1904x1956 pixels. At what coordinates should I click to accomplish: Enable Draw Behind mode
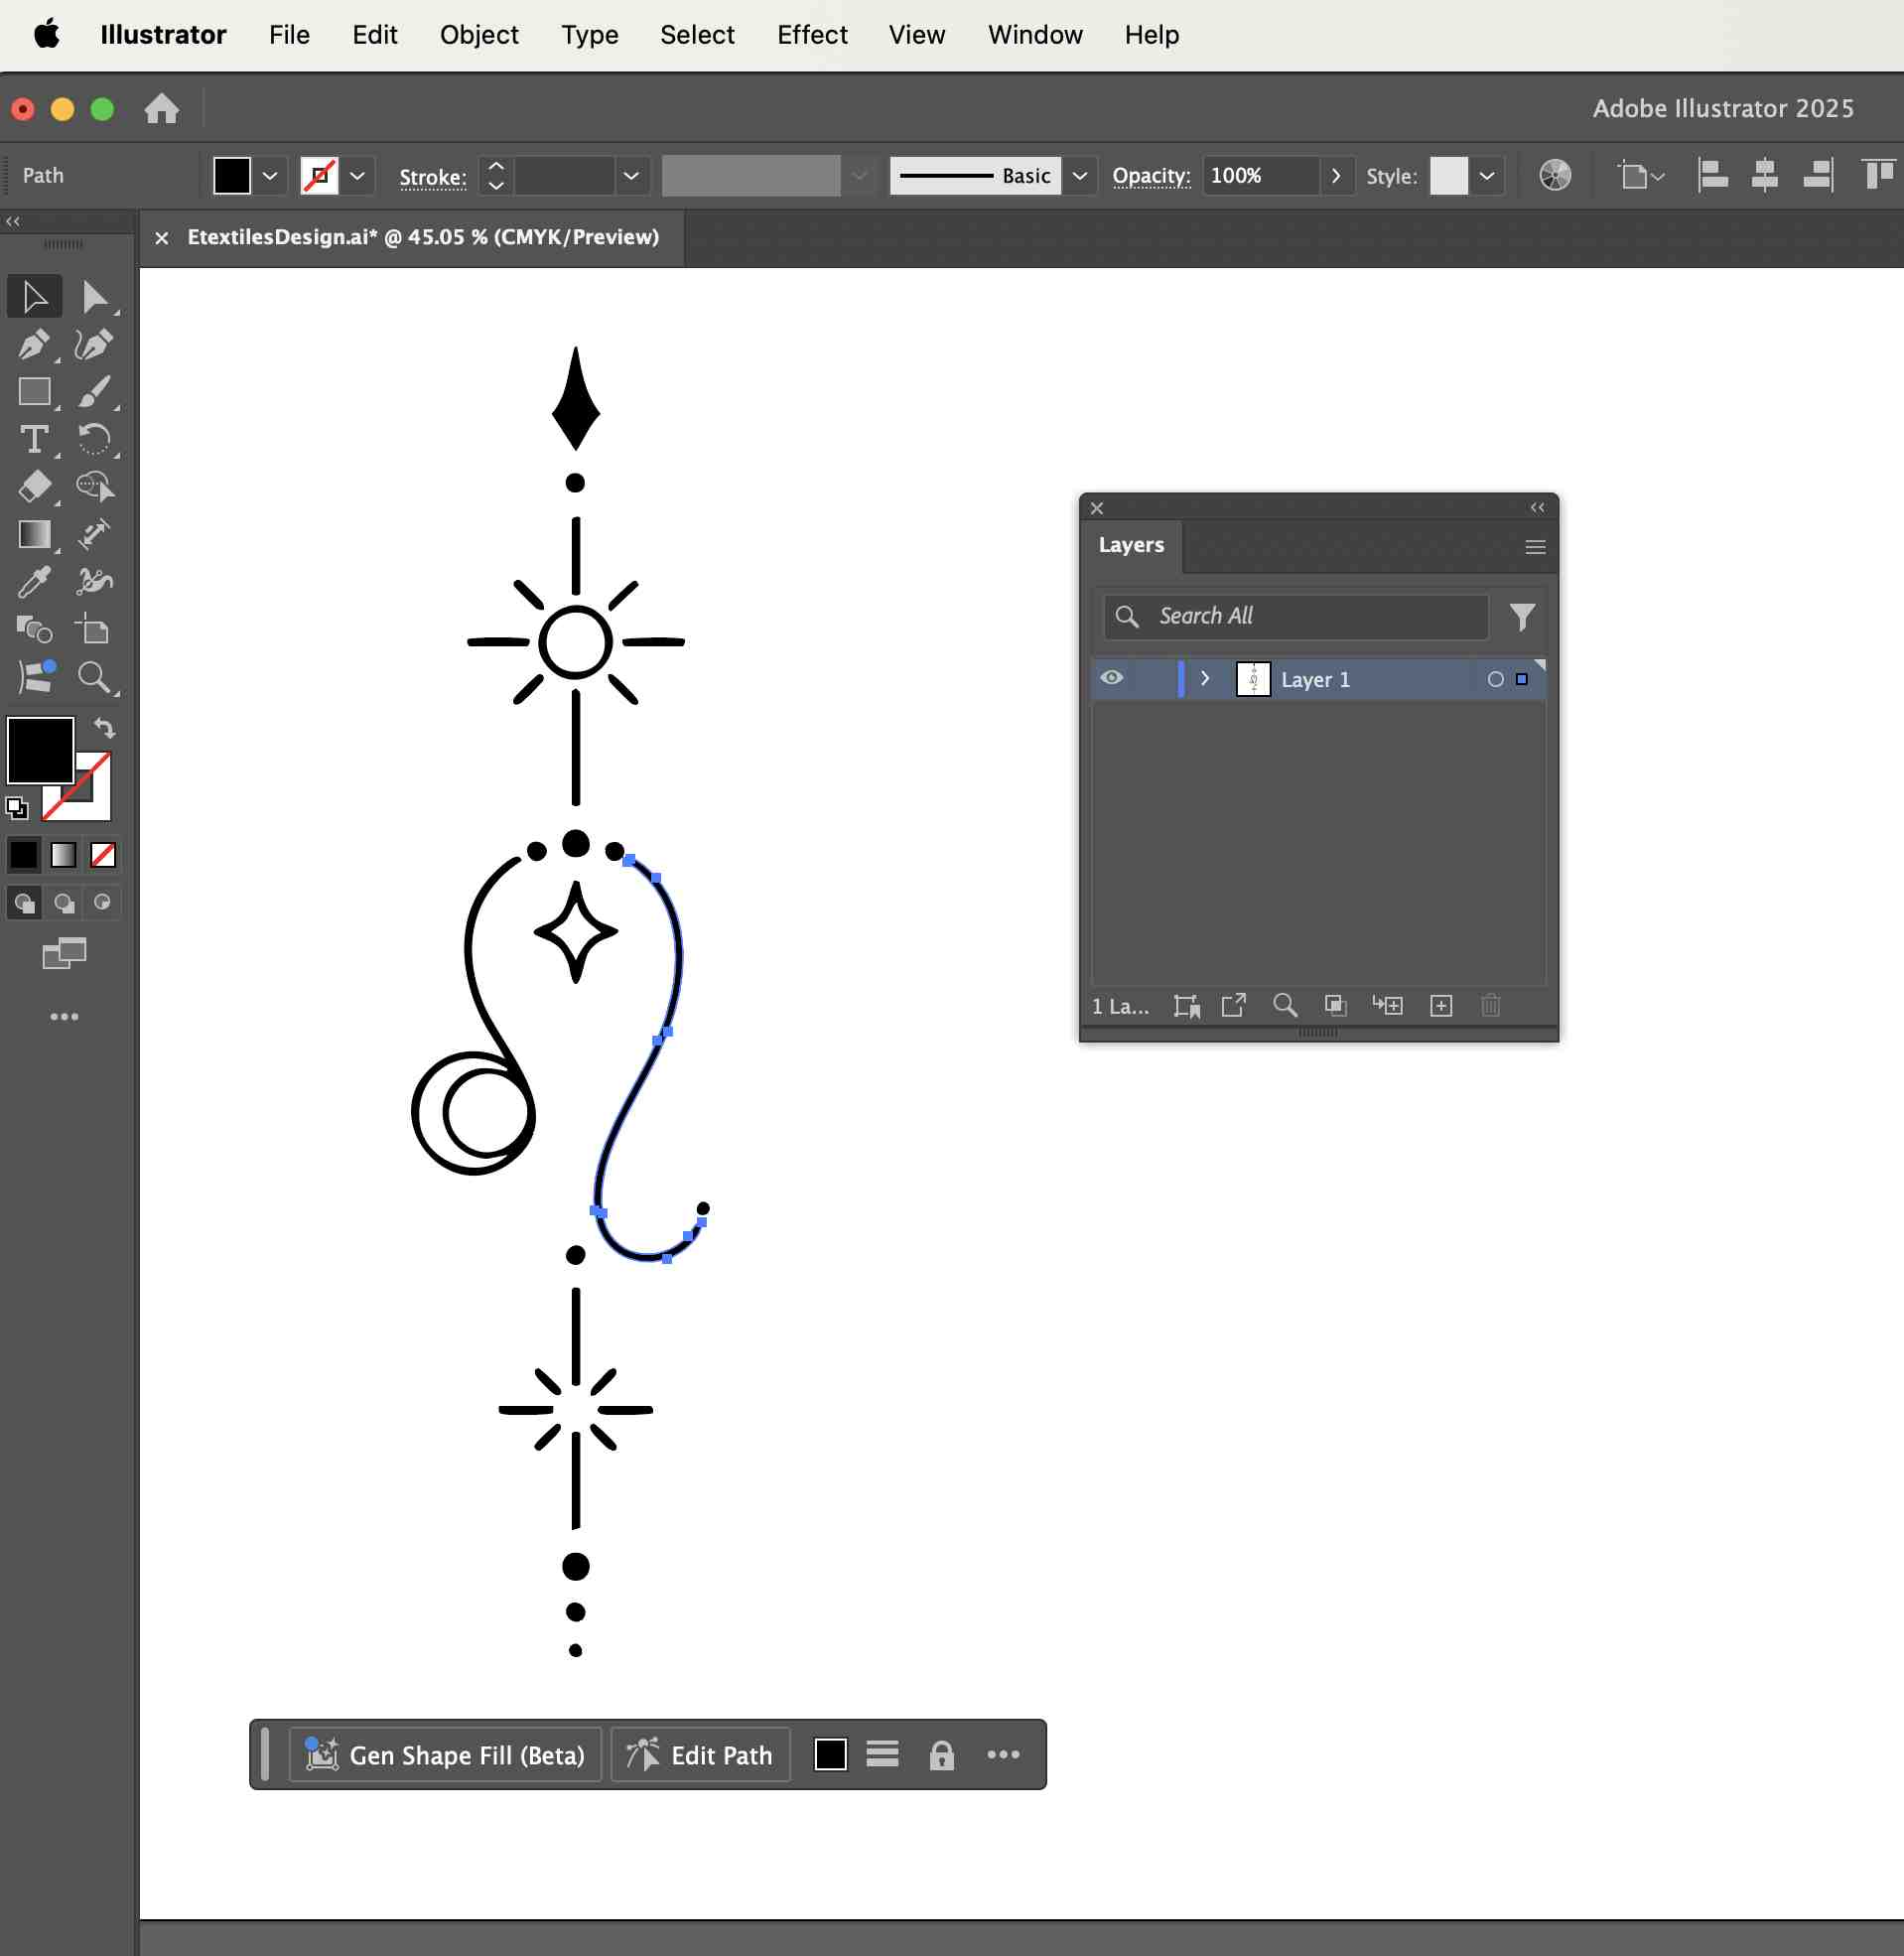(x=64, y=903)
